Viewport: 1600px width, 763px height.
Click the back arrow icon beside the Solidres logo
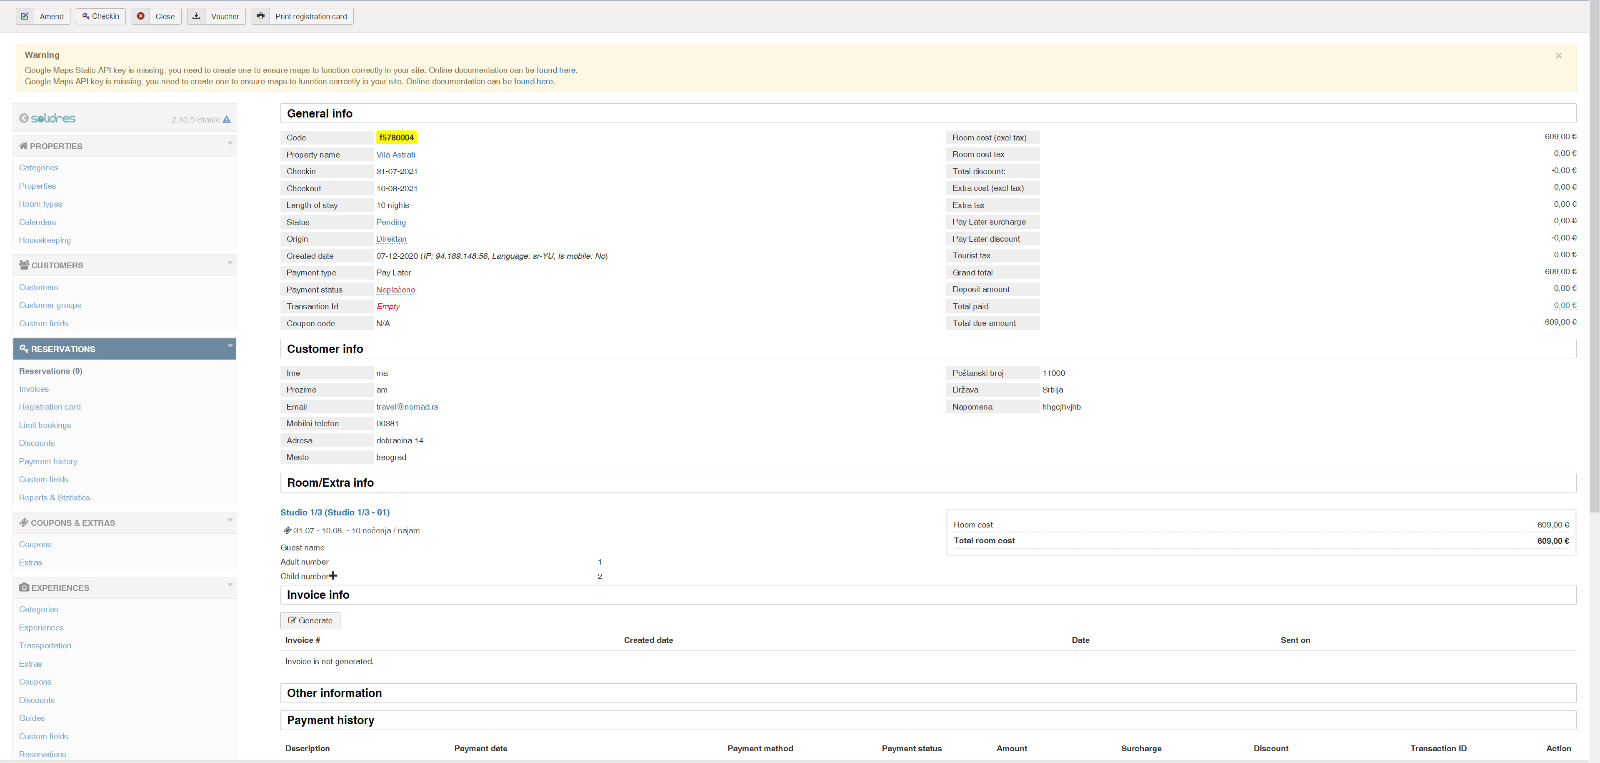pyautogui.click(x=24, y=118)
